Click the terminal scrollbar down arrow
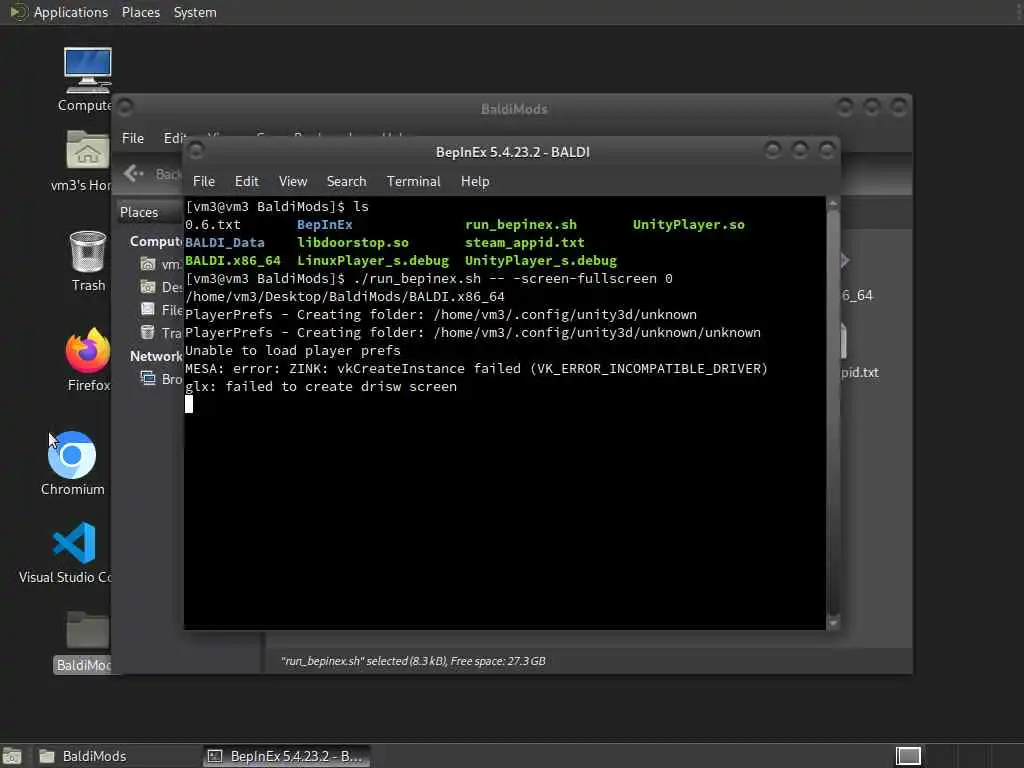 pyautogui.click(x=833, y=624)
